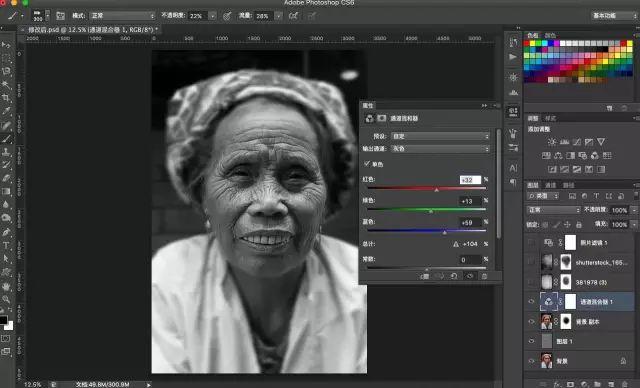
Task: Open the 输出通道 output channel dropdown
Action: tap(440, 149)
